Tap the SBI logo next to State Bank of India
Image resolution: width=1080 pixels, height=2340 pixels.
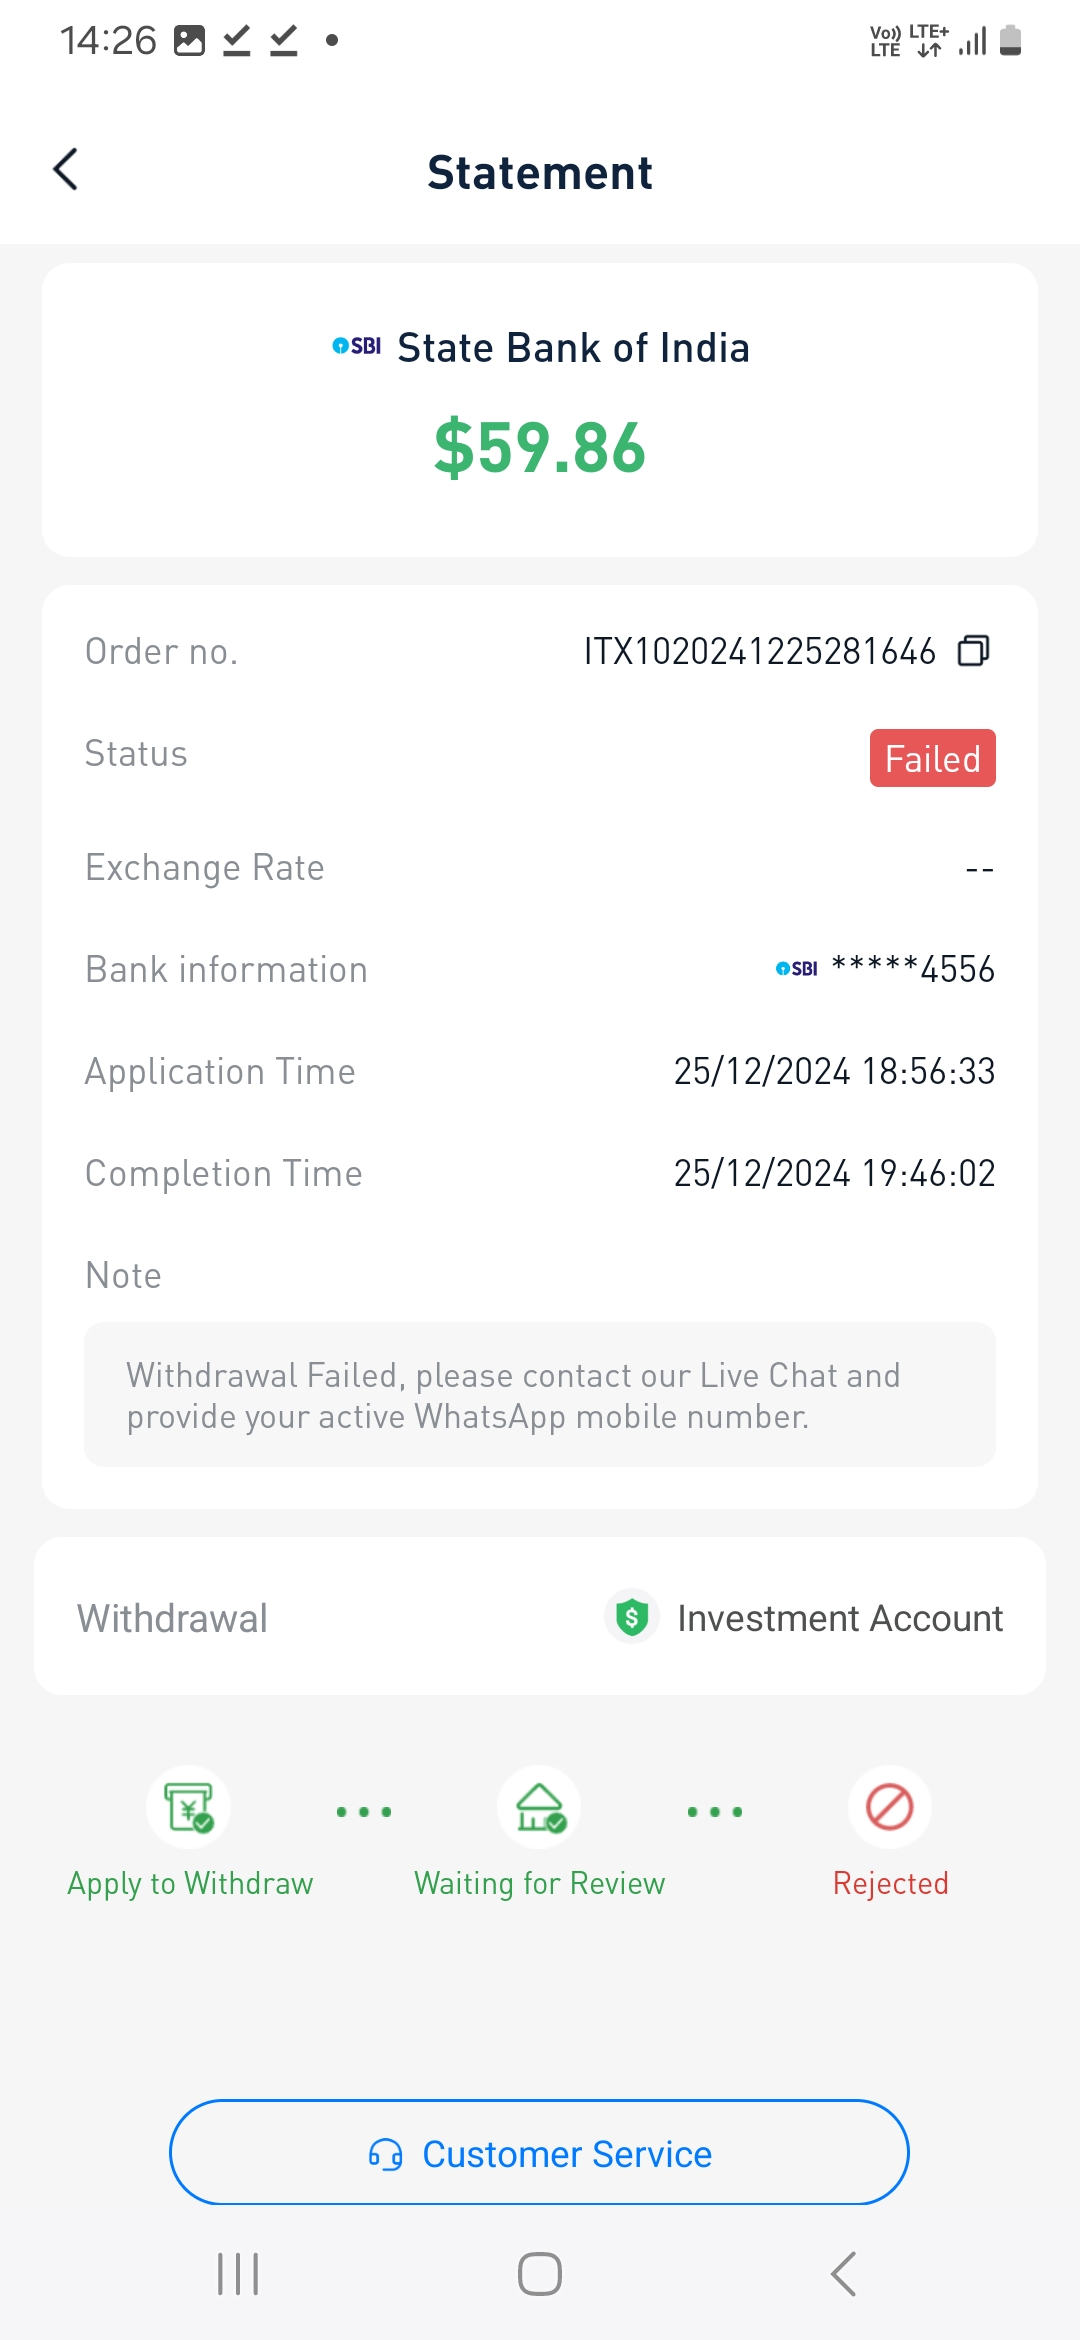[357, 346]
